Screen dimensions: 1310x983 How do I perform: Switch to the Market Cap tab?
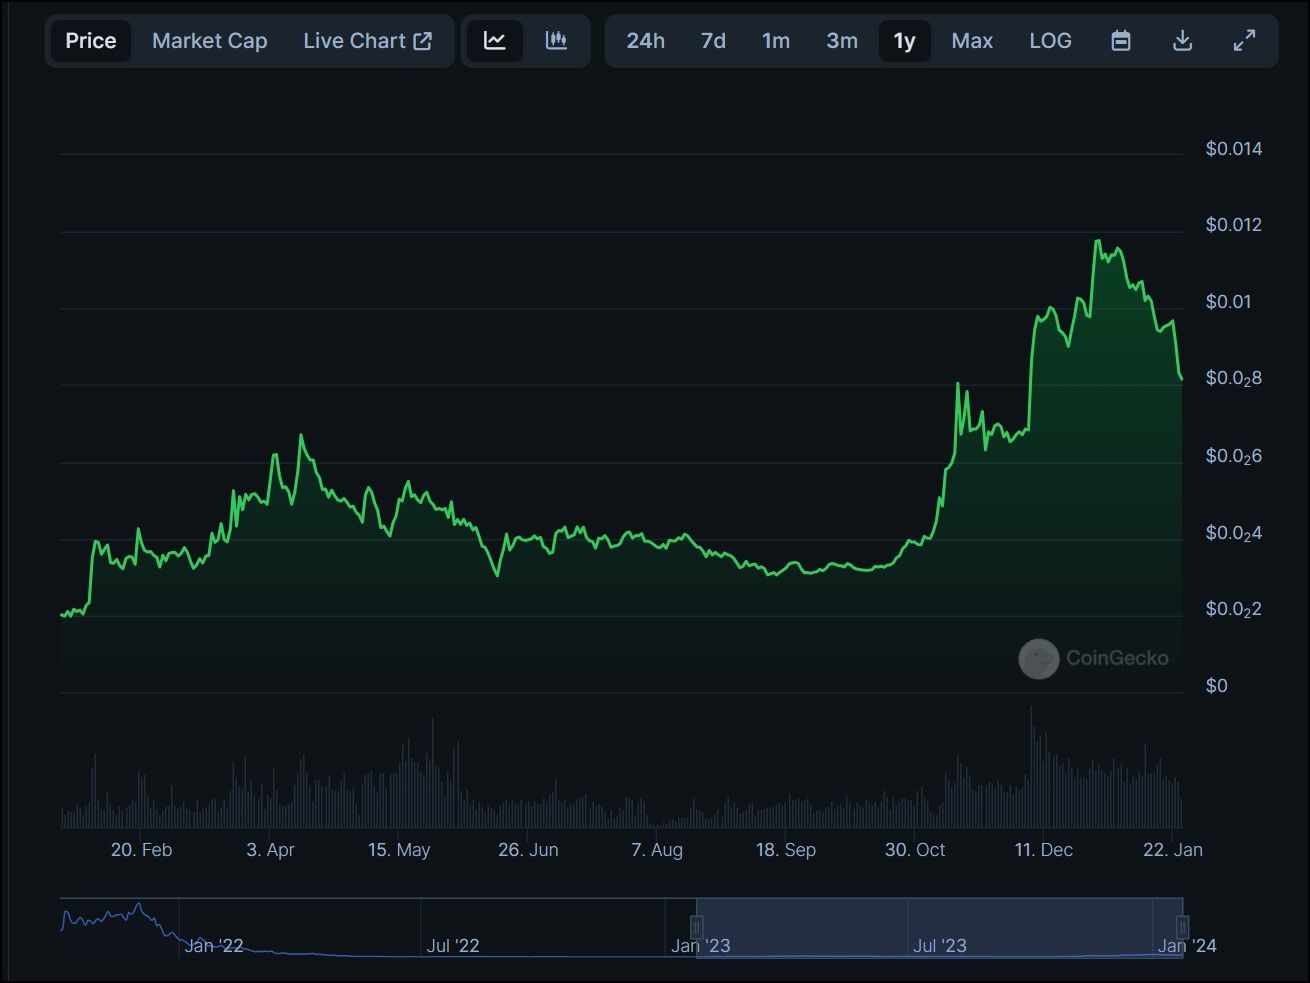209,41
